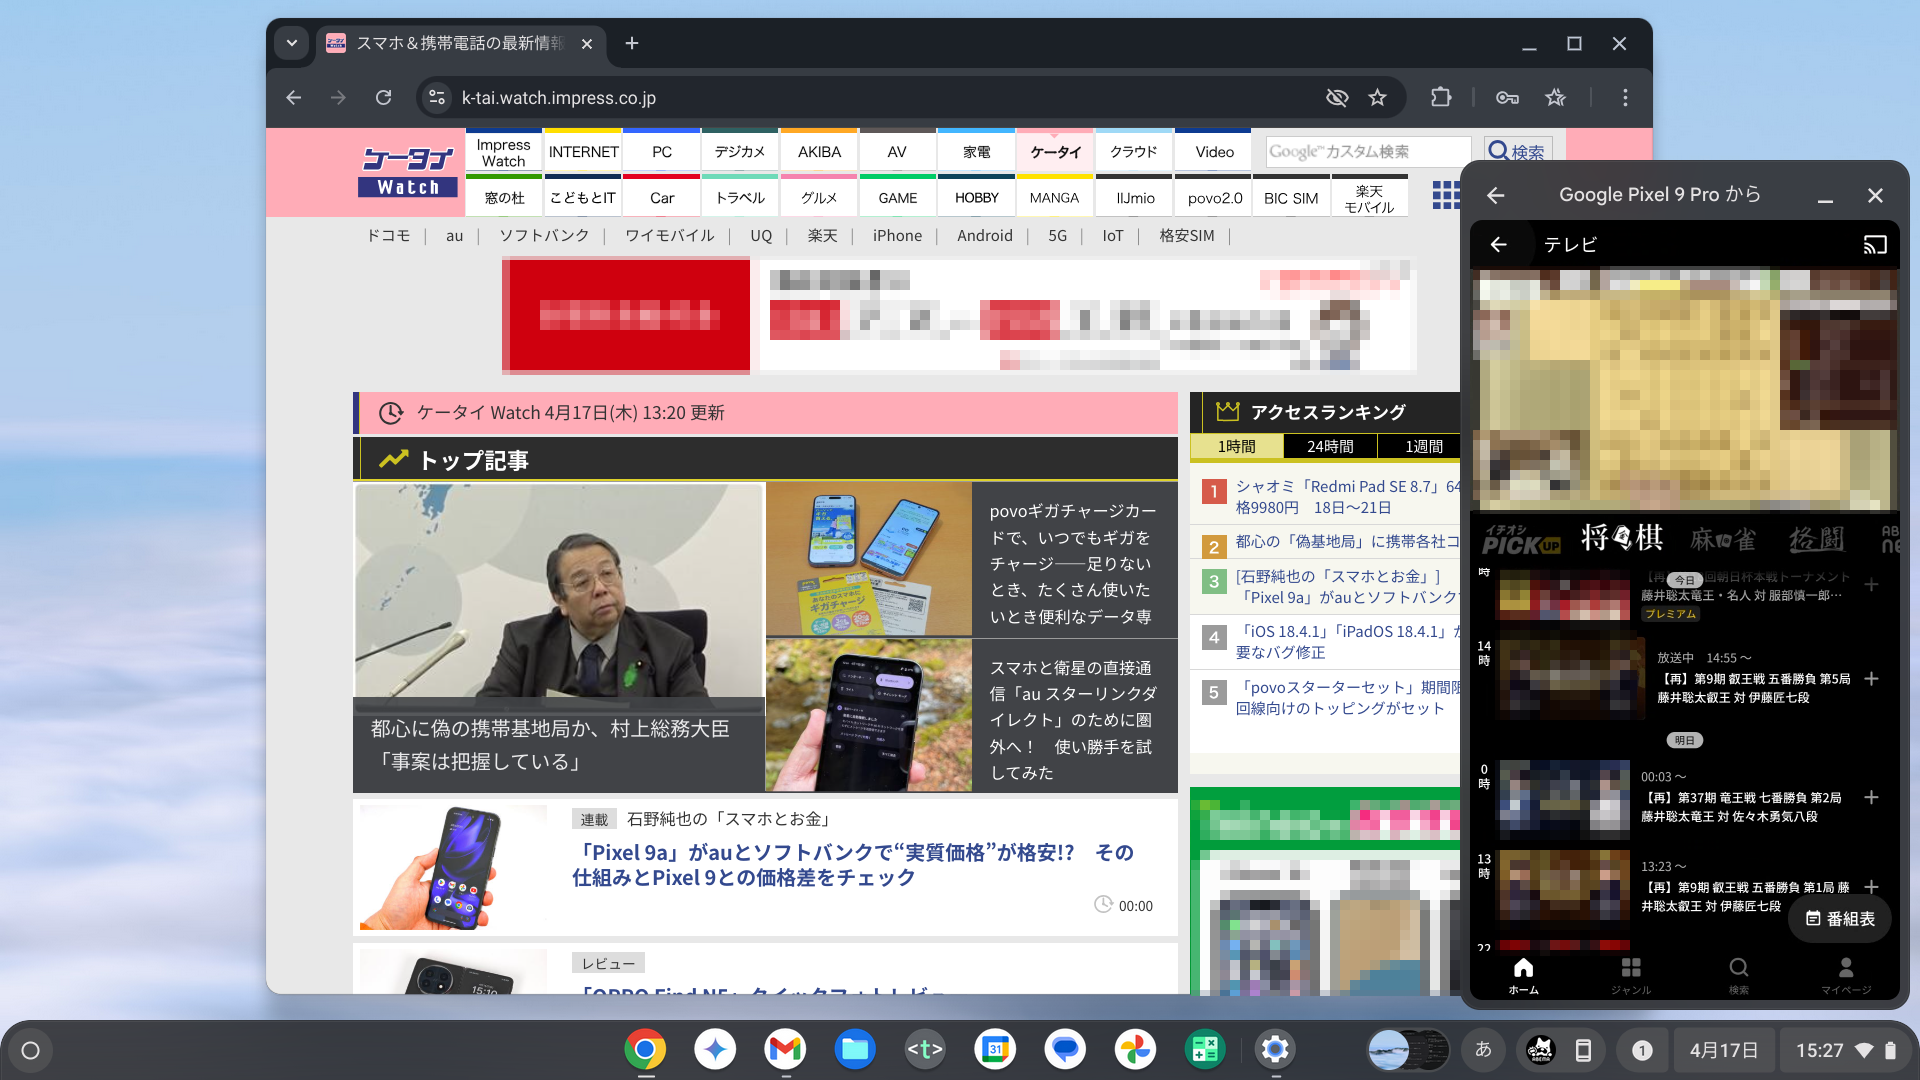Image resolution: width=1920 pixels, height=1080 pixels.
Task: Open the povoスターターセット ranking article
Action: pos(1347,698)
